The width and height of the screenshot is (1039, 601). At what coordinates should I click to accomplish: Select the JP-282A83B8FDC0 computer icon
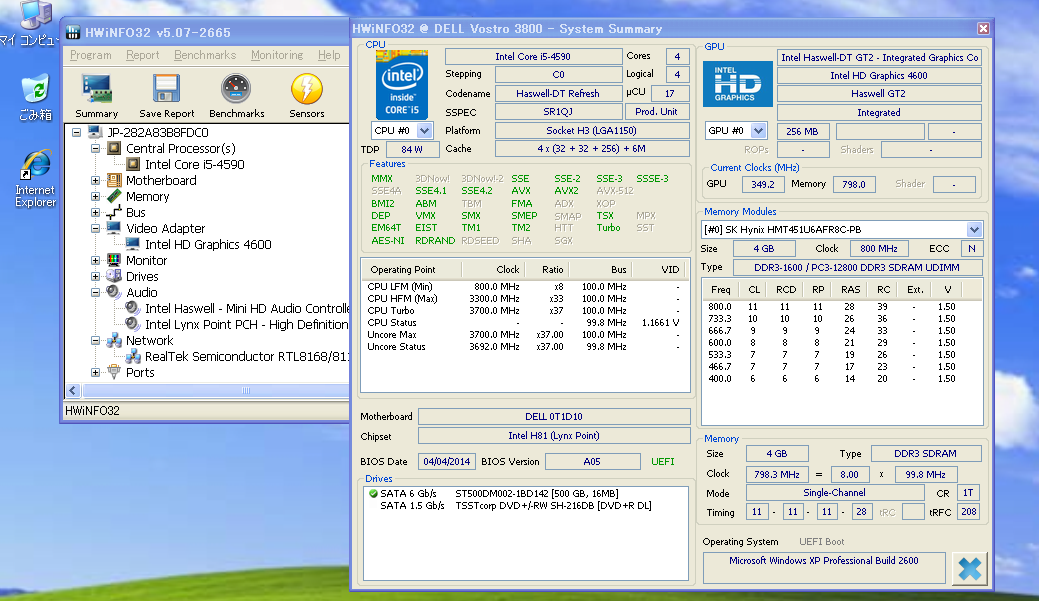click(95, 133)
